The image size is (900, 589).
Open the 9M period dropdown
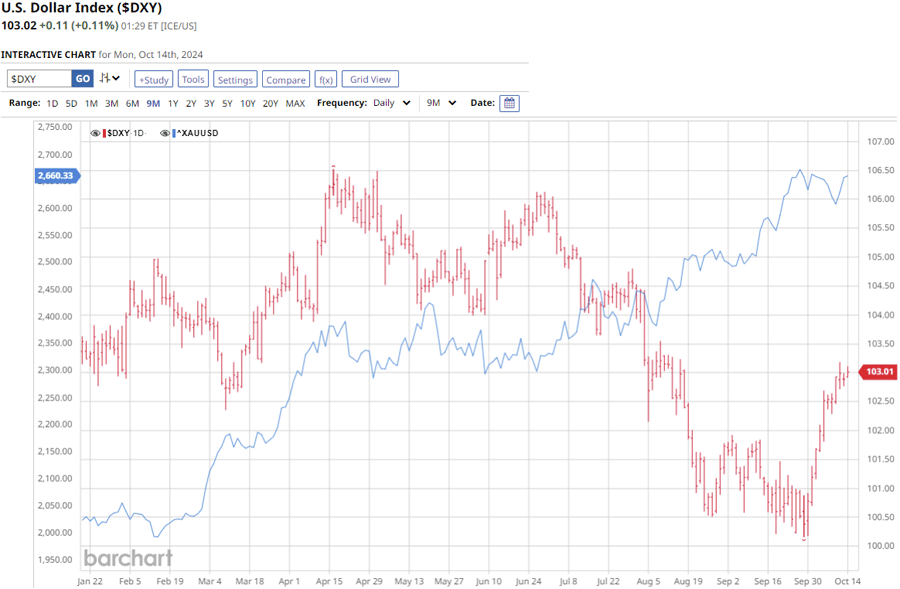(x=441, y=103)
